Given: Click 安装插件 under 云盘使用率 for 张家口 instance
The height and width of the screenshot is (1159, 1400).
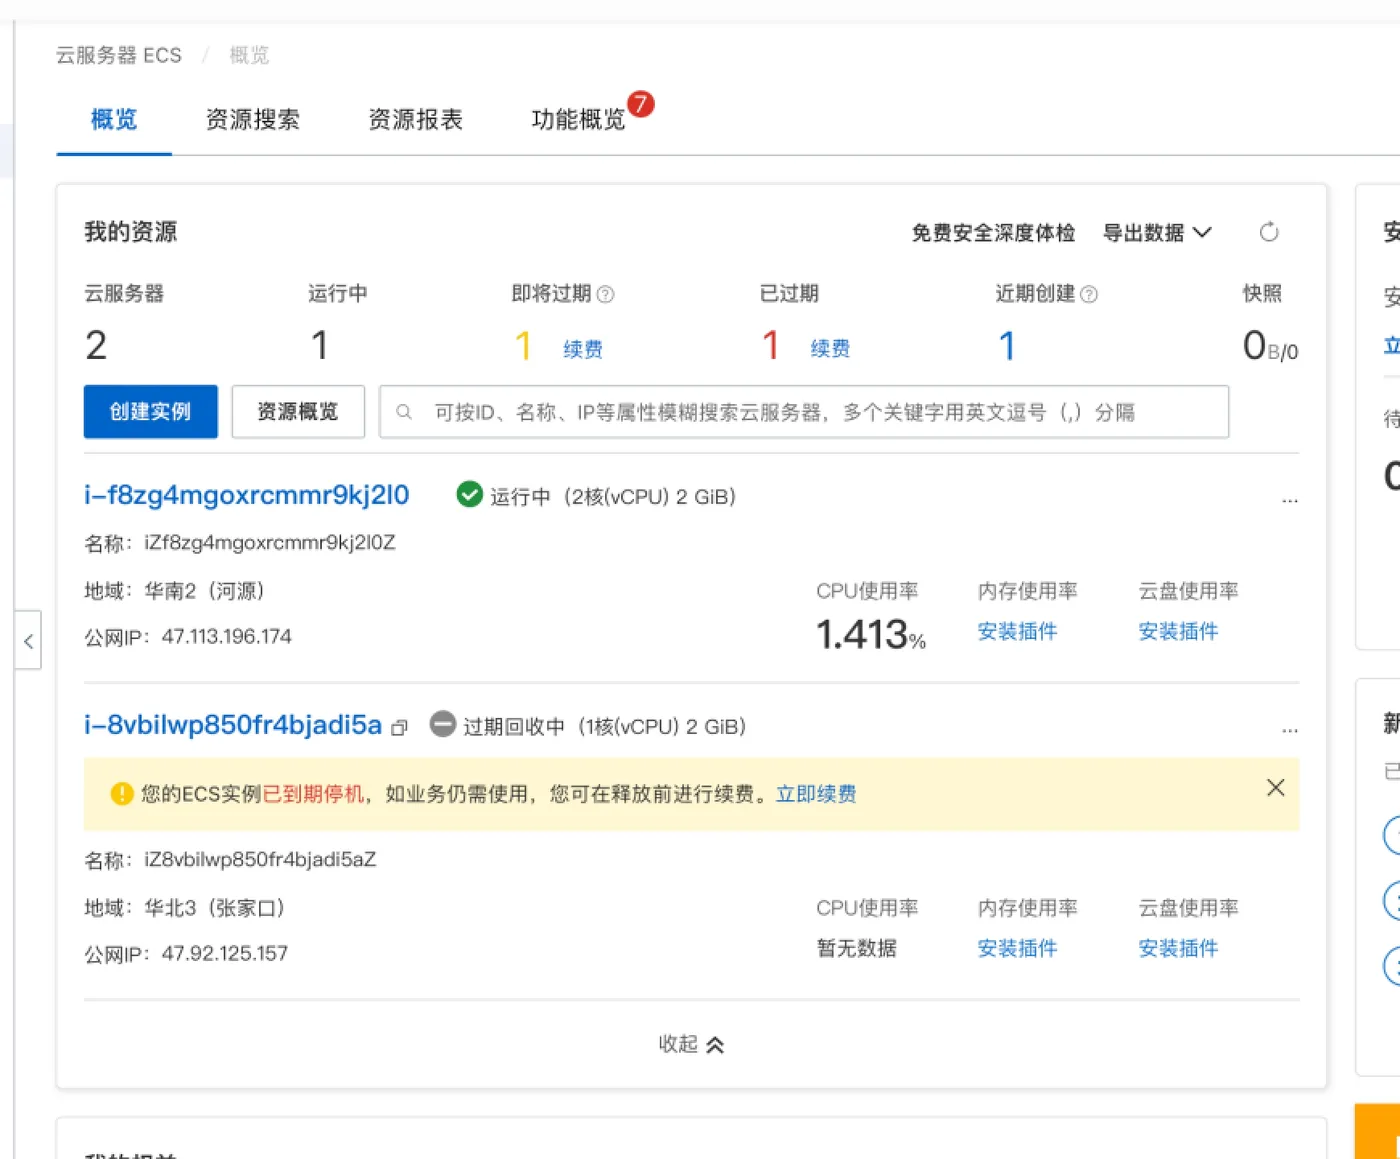Looking at the screenshot, I should pyautogui.click(x=1178, y=948).
